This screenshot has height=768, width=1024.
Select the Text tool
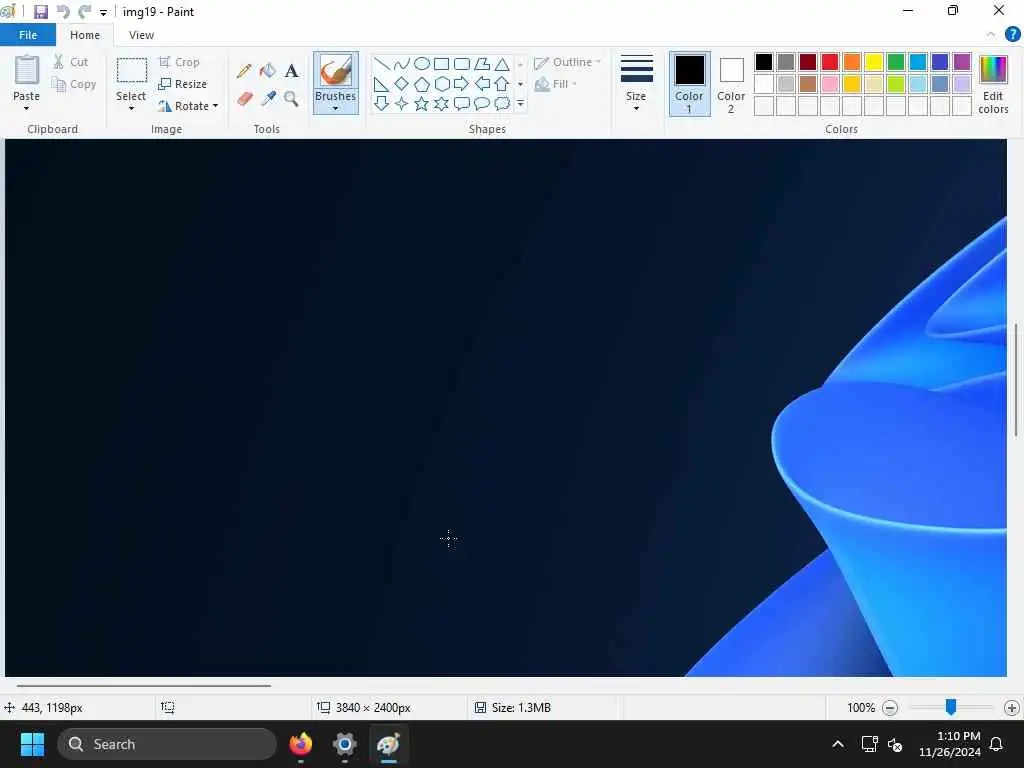(x=291, y=71)
